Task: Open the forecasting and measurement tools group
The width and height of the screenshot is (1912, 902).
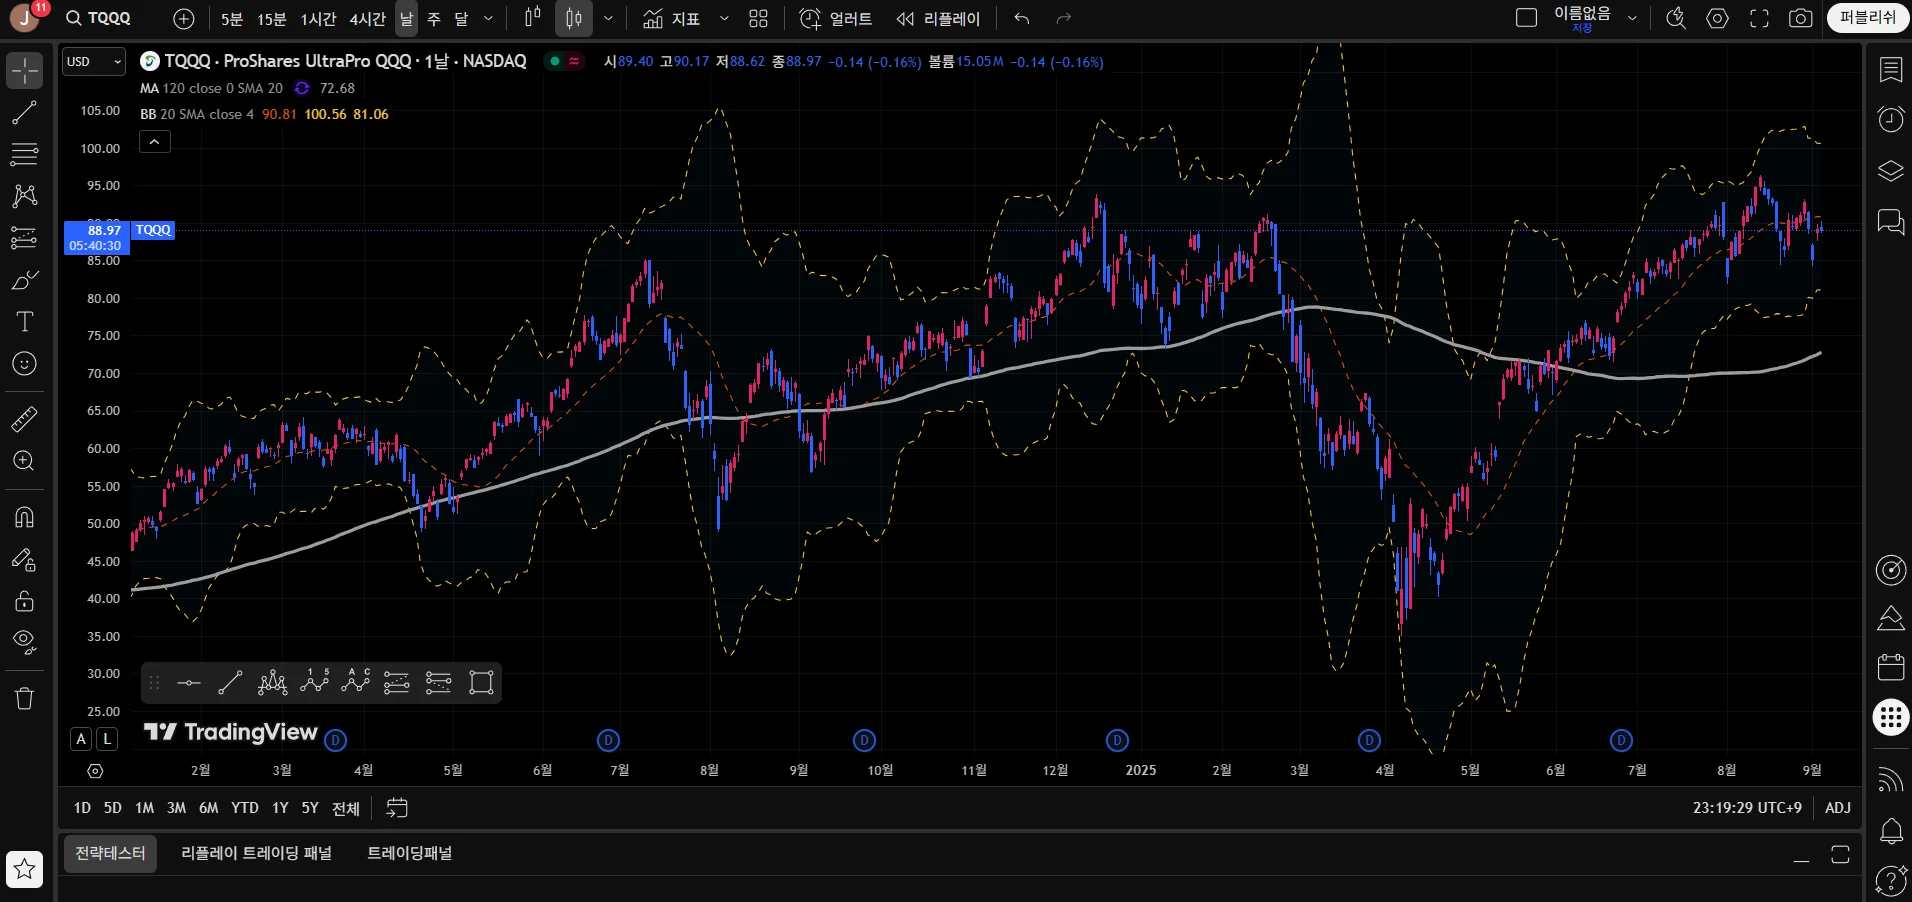Action: point(24,238)
